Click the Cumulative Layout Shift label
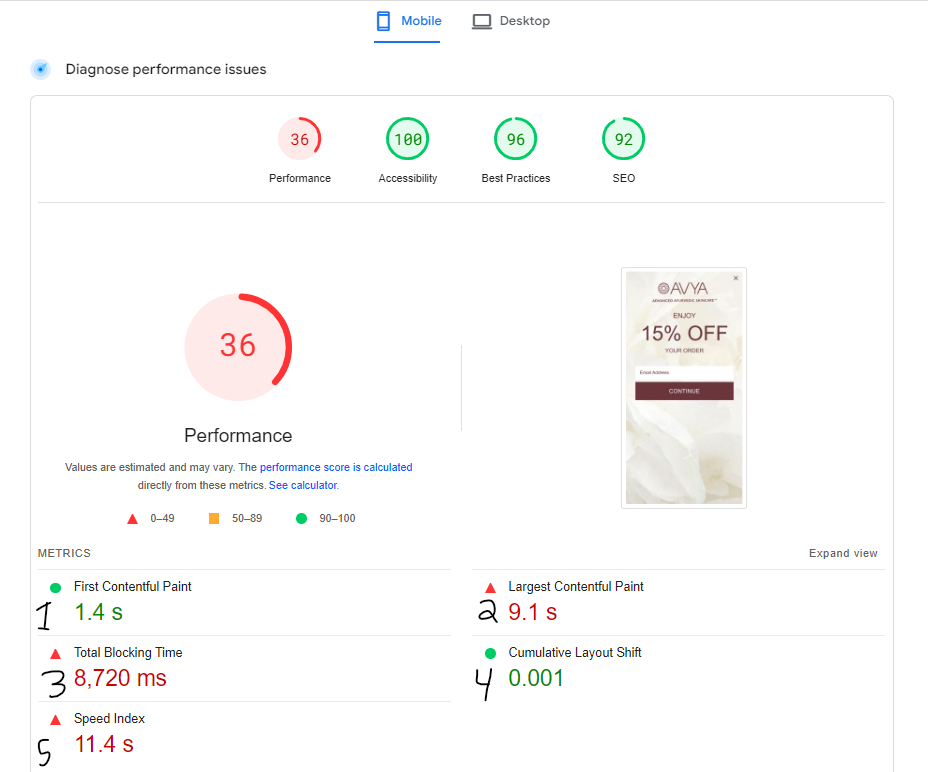Screen dimensions: 928x772 click(575, 652)
